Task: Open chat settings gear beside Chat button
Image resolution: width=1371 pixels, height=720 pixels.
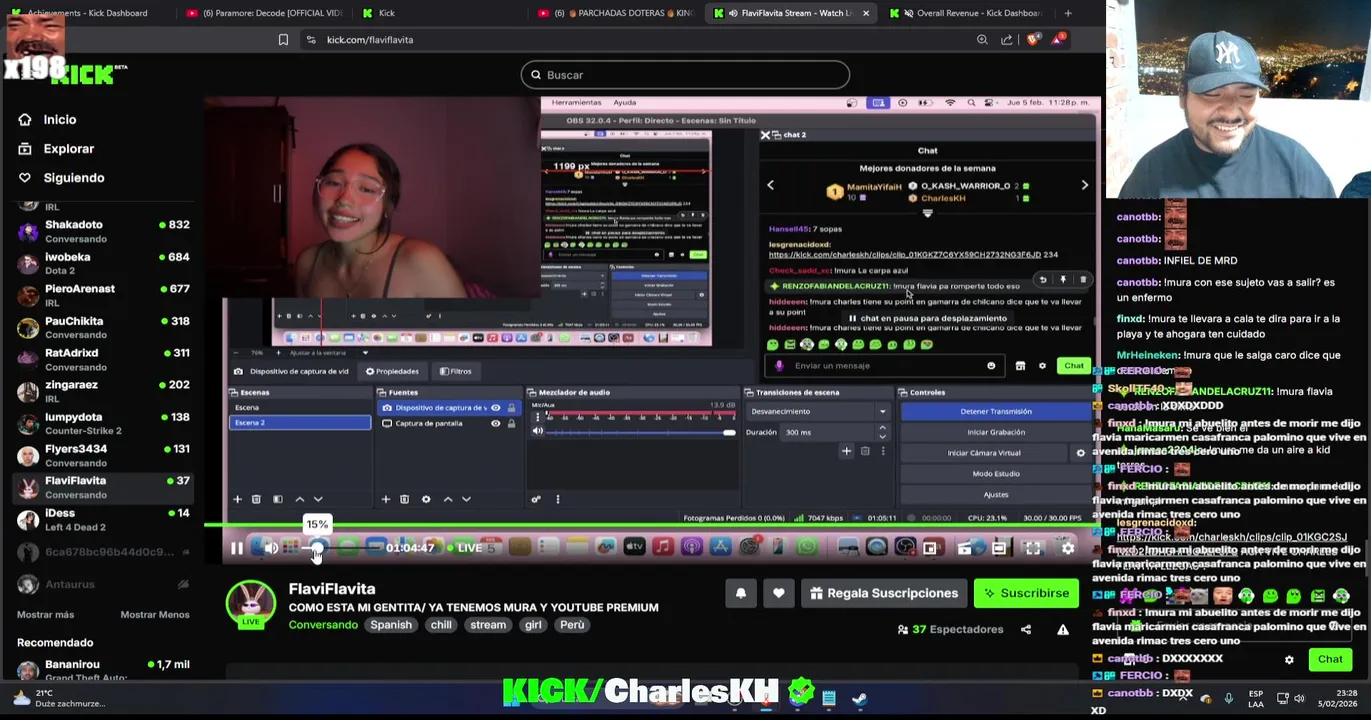Action: [1289, 660]
